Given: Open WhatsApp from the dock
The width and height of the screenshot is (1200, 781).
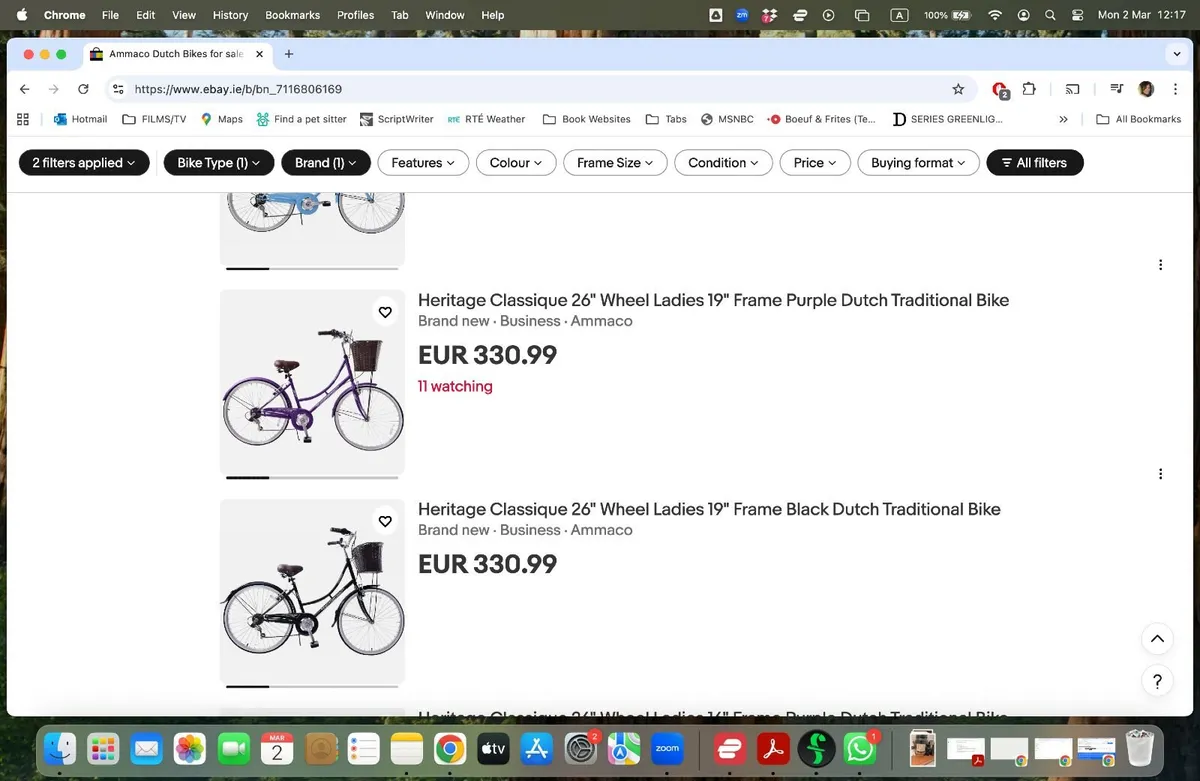Looking at the screenshot, I should click(x=860, y=748).
